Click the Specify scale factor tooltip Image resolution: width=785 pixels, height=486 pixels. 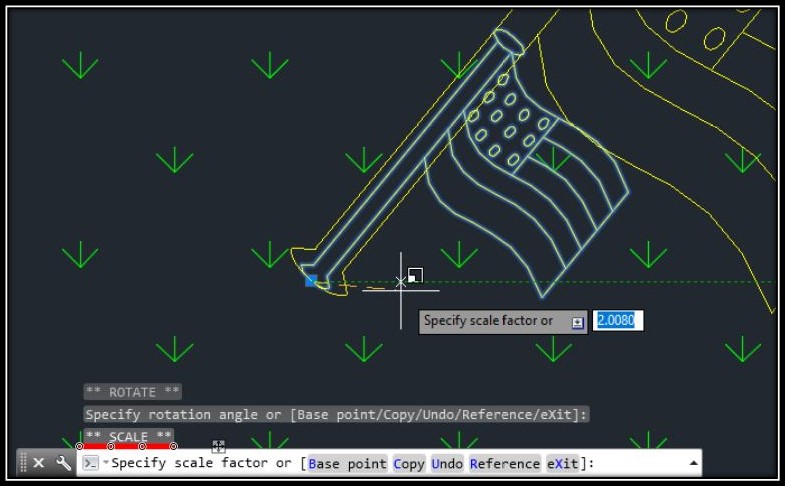pos(503,321)
